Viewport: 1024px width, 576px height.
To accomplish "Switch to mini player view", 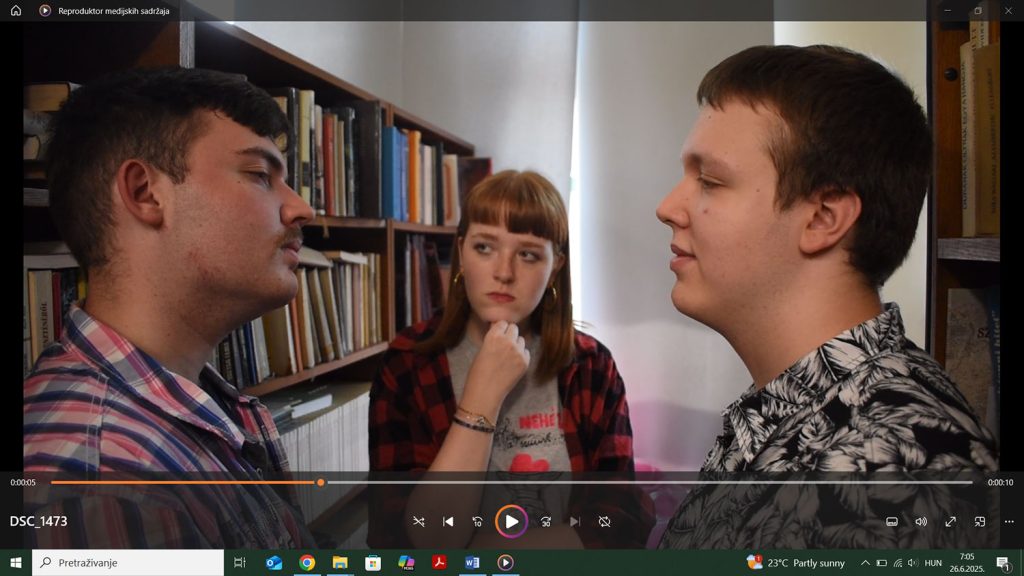I will 980,521.
